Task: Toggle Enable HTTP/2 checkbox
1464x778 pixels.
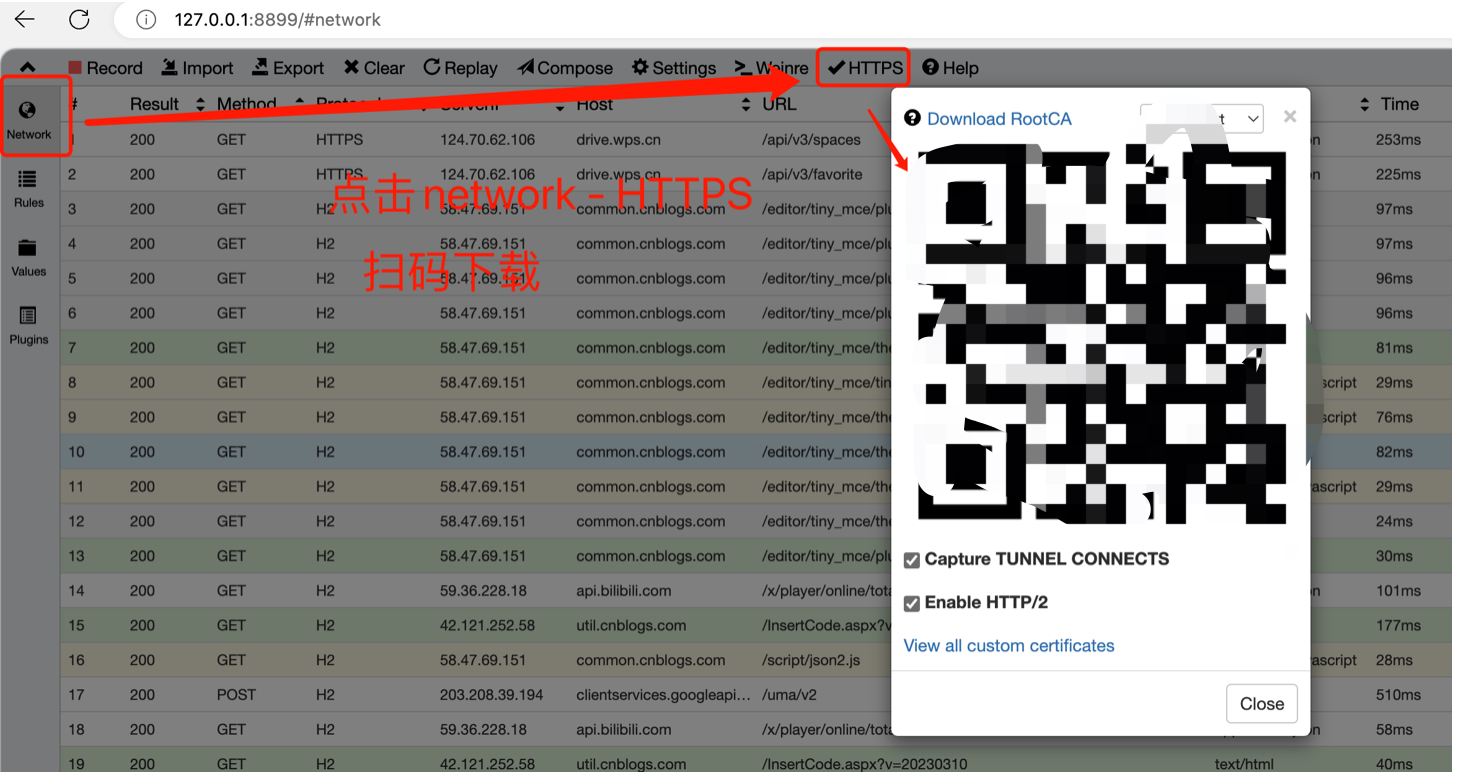Action: pos(912,603)
